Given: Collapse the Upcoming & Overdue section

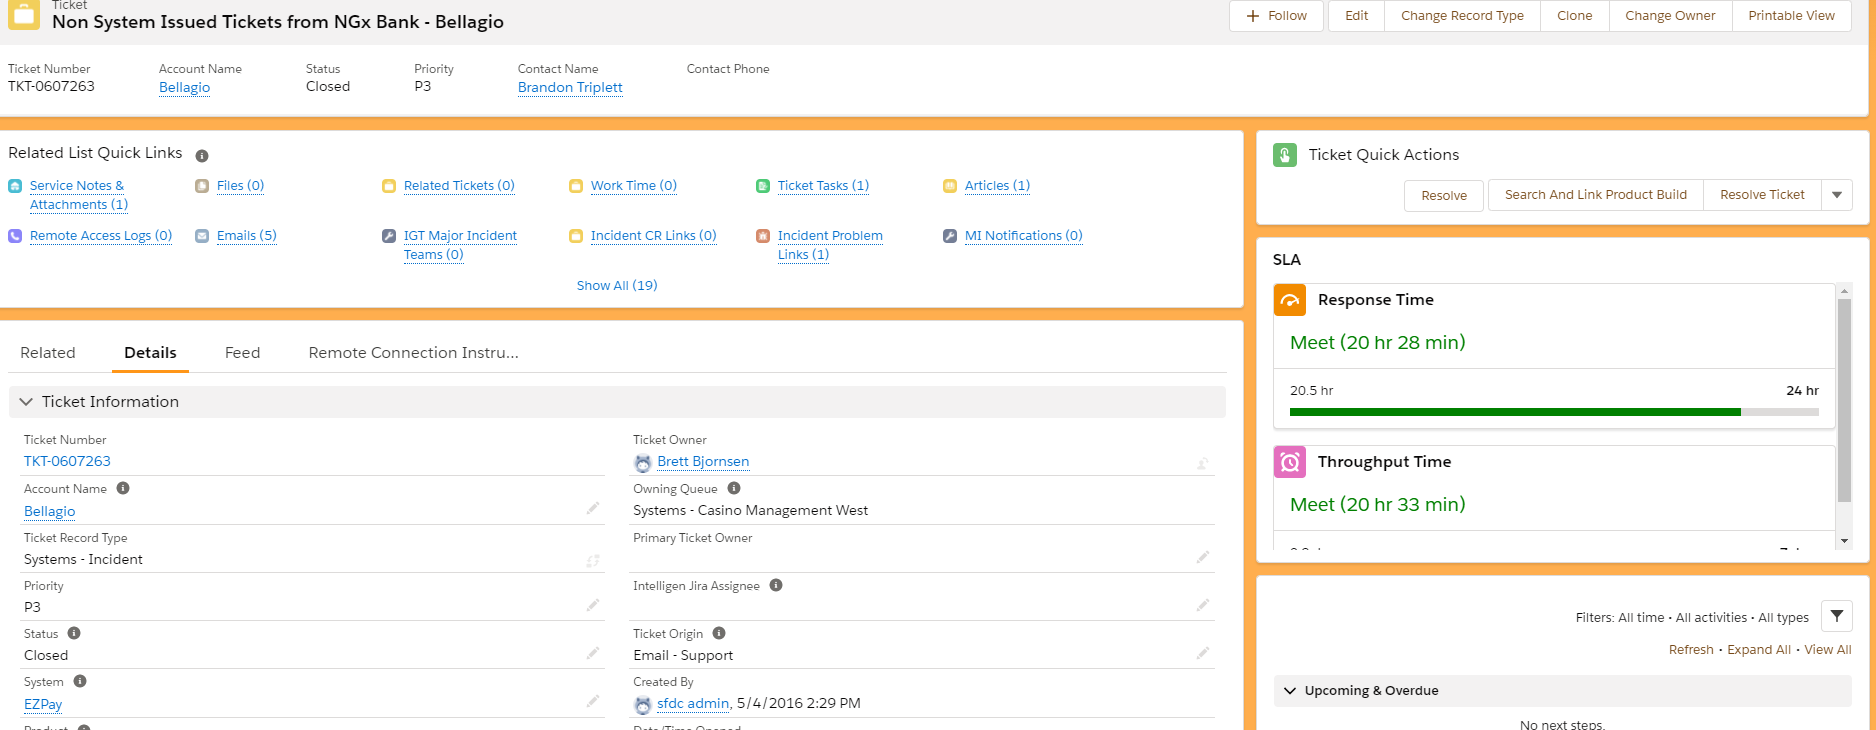Looking at the screenshot, I should [1290, 691].
